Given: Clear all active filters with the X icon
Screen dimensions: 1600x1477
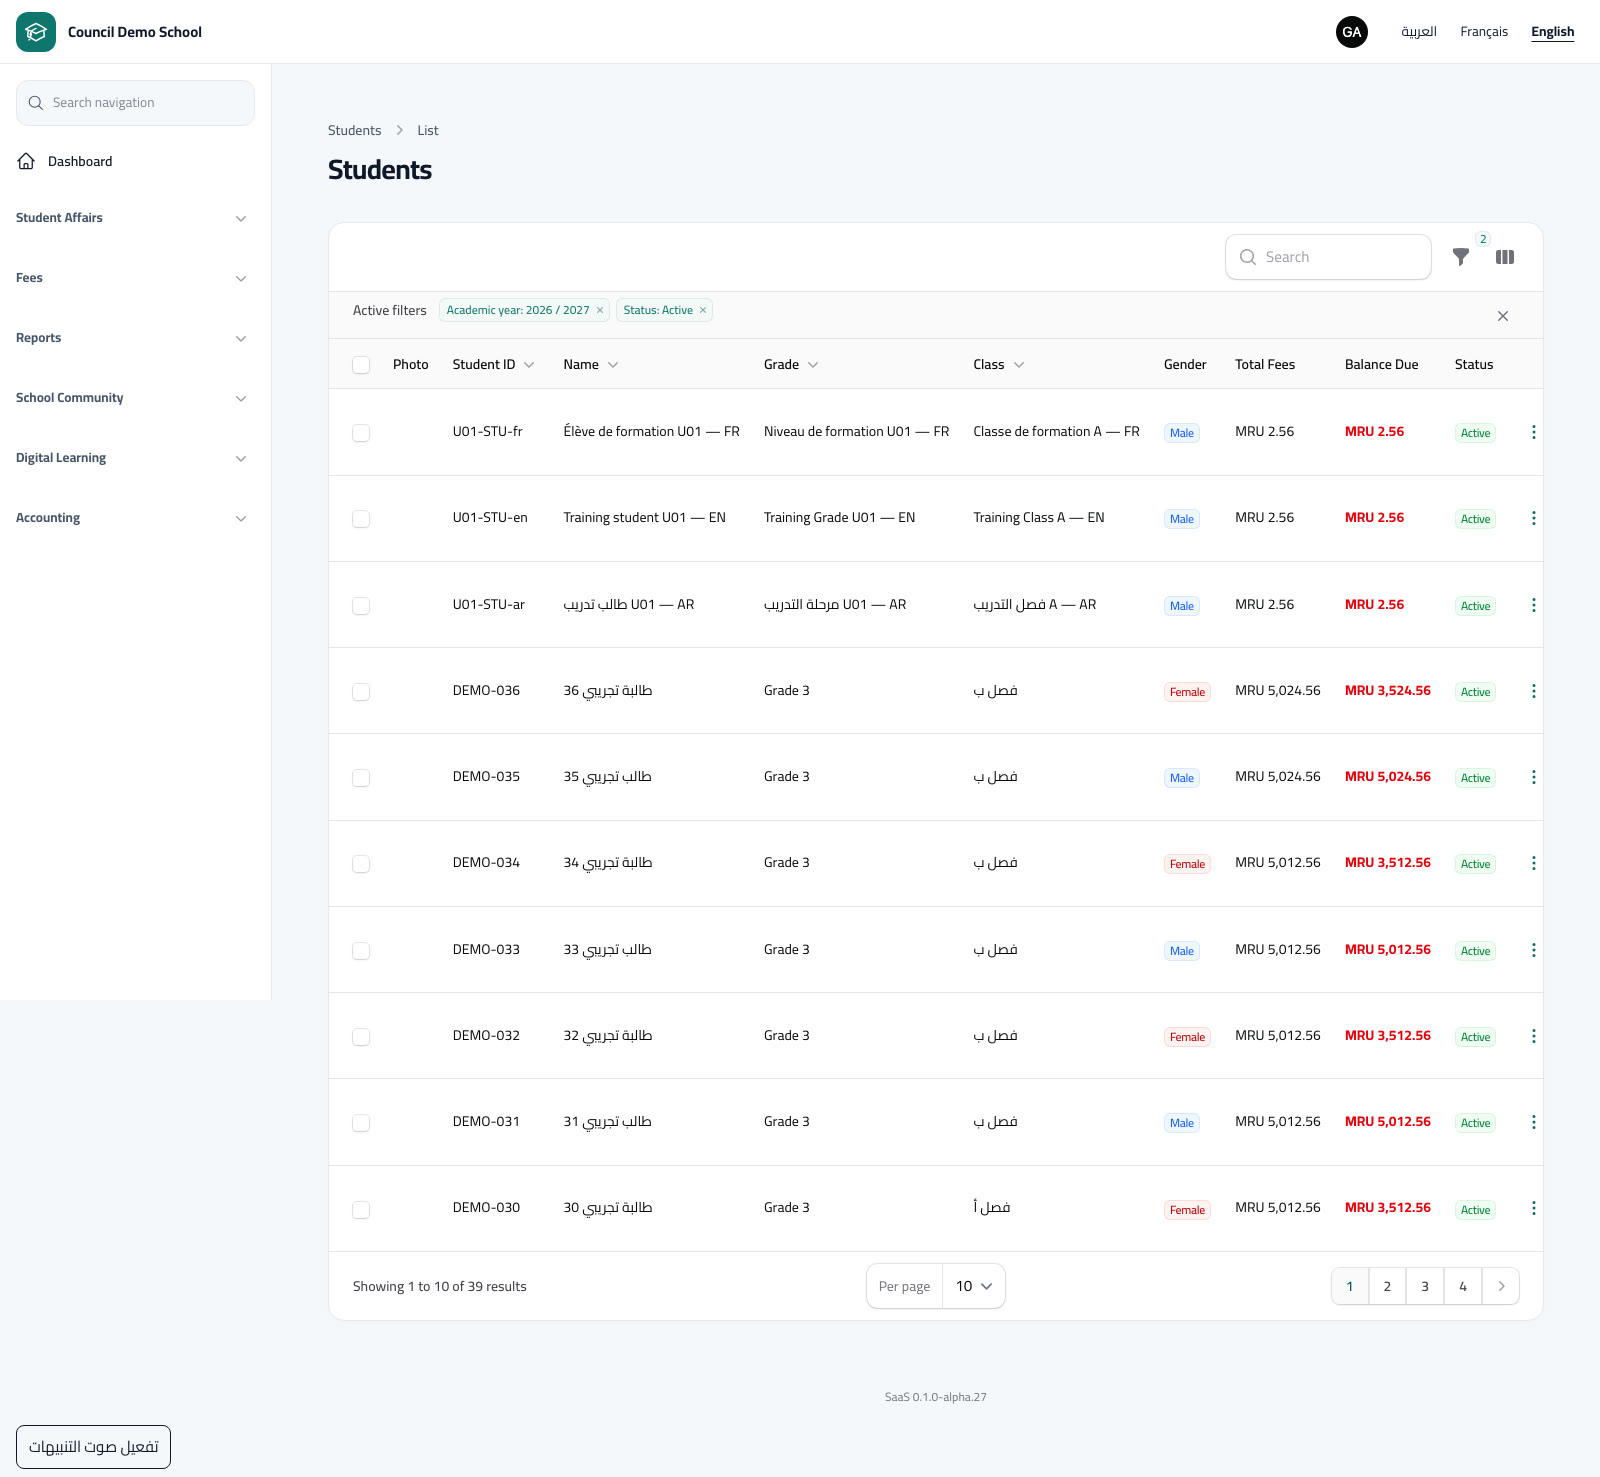Looking at the screenshot, I should click(1503, 316).
